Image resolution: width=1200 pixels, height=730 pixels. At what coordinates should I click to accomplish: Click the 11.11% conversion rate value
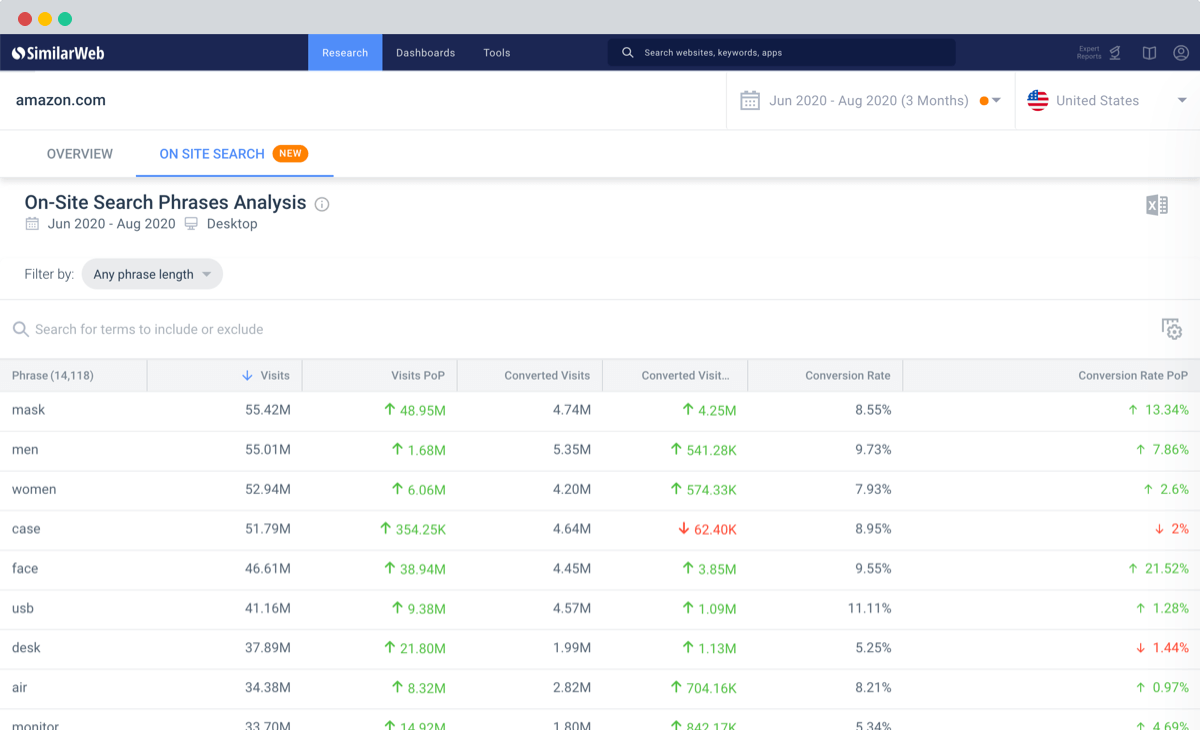(869, 608)
